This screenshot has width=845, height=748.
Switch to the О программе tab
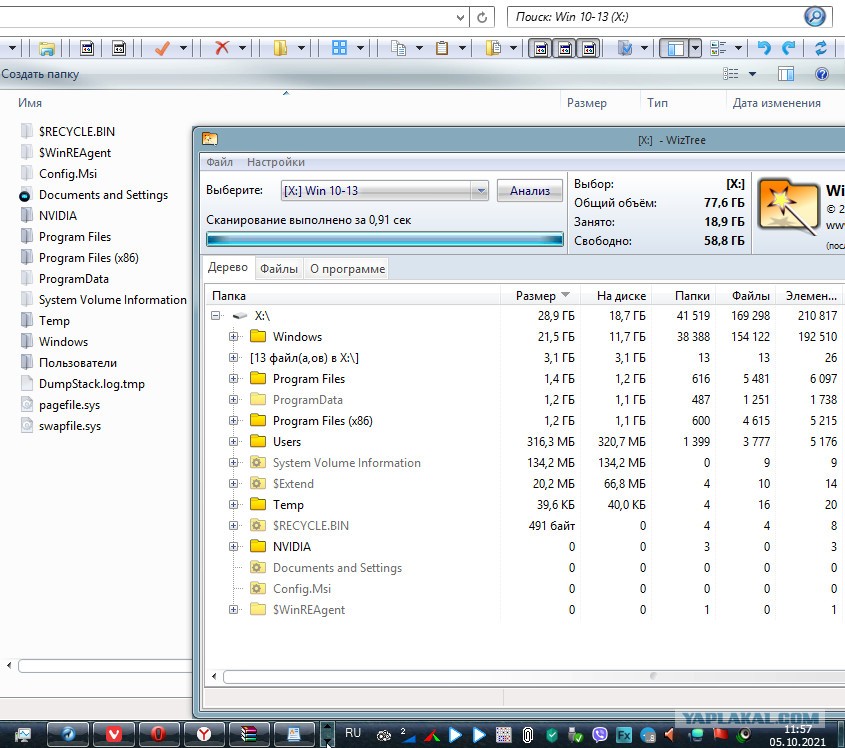[x=348, y=269]
